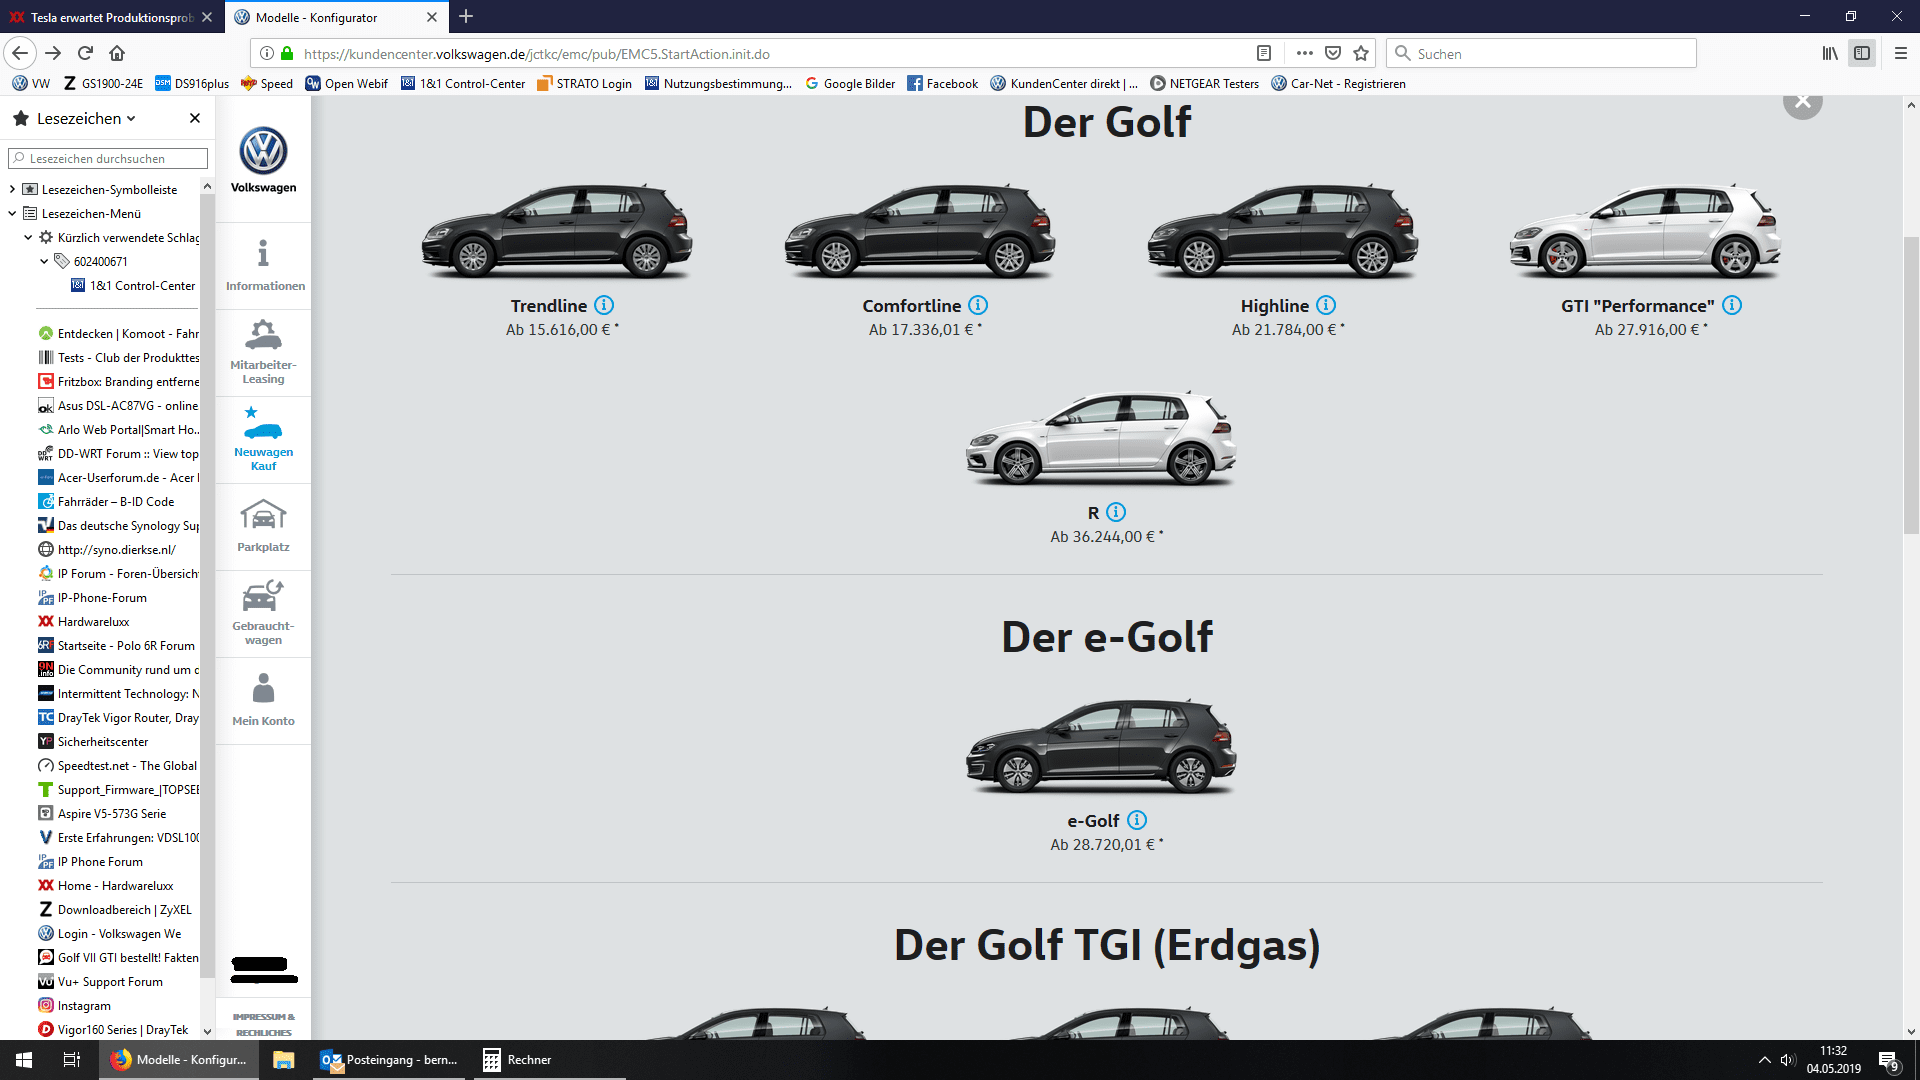Open Task View on taskbar

72,1060
